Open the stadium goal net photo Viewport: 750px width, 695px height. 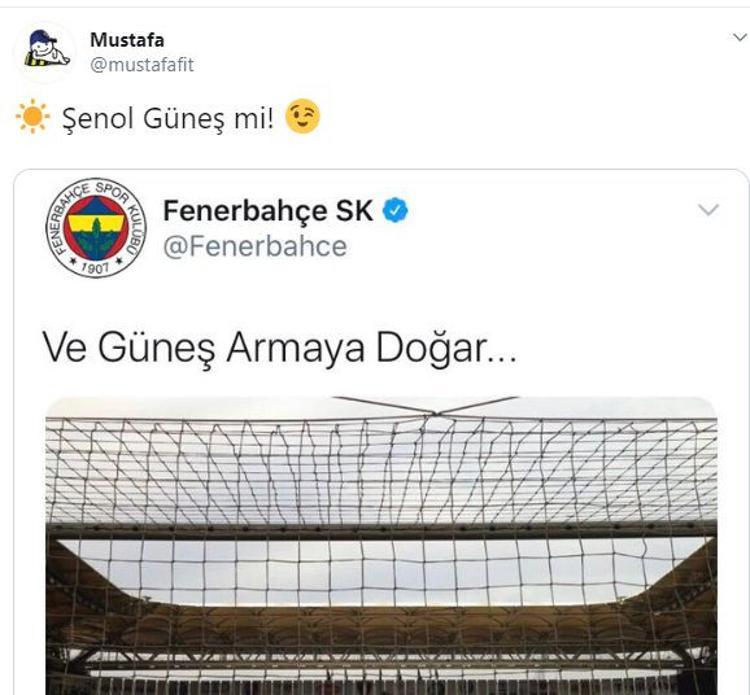[x=381, y=545]
